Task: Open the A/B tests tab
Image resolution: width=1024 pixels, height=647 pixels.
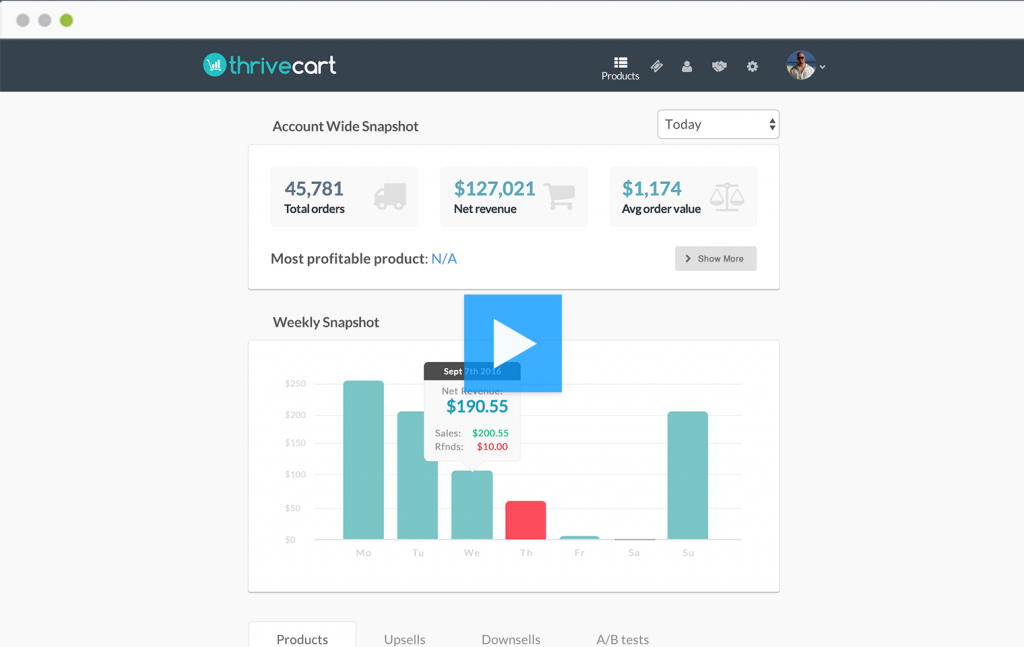Action: (x=622, y=639)
